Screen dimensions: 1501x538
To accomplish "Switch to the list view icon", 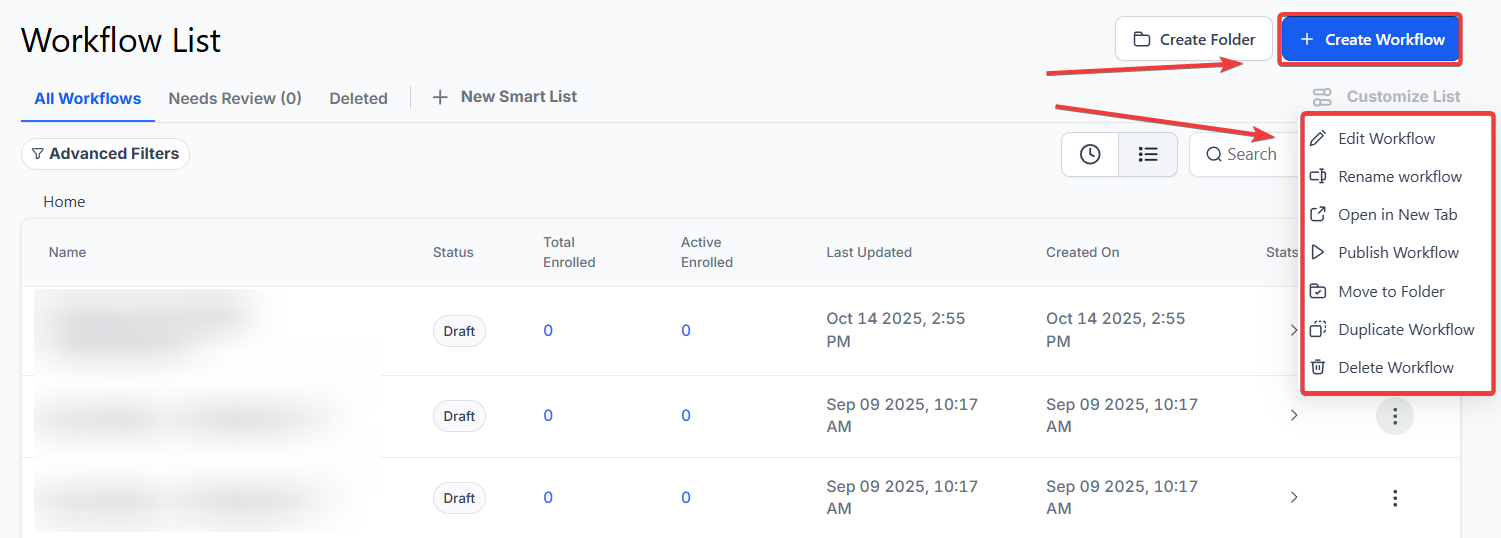I will pos(1148,154).
